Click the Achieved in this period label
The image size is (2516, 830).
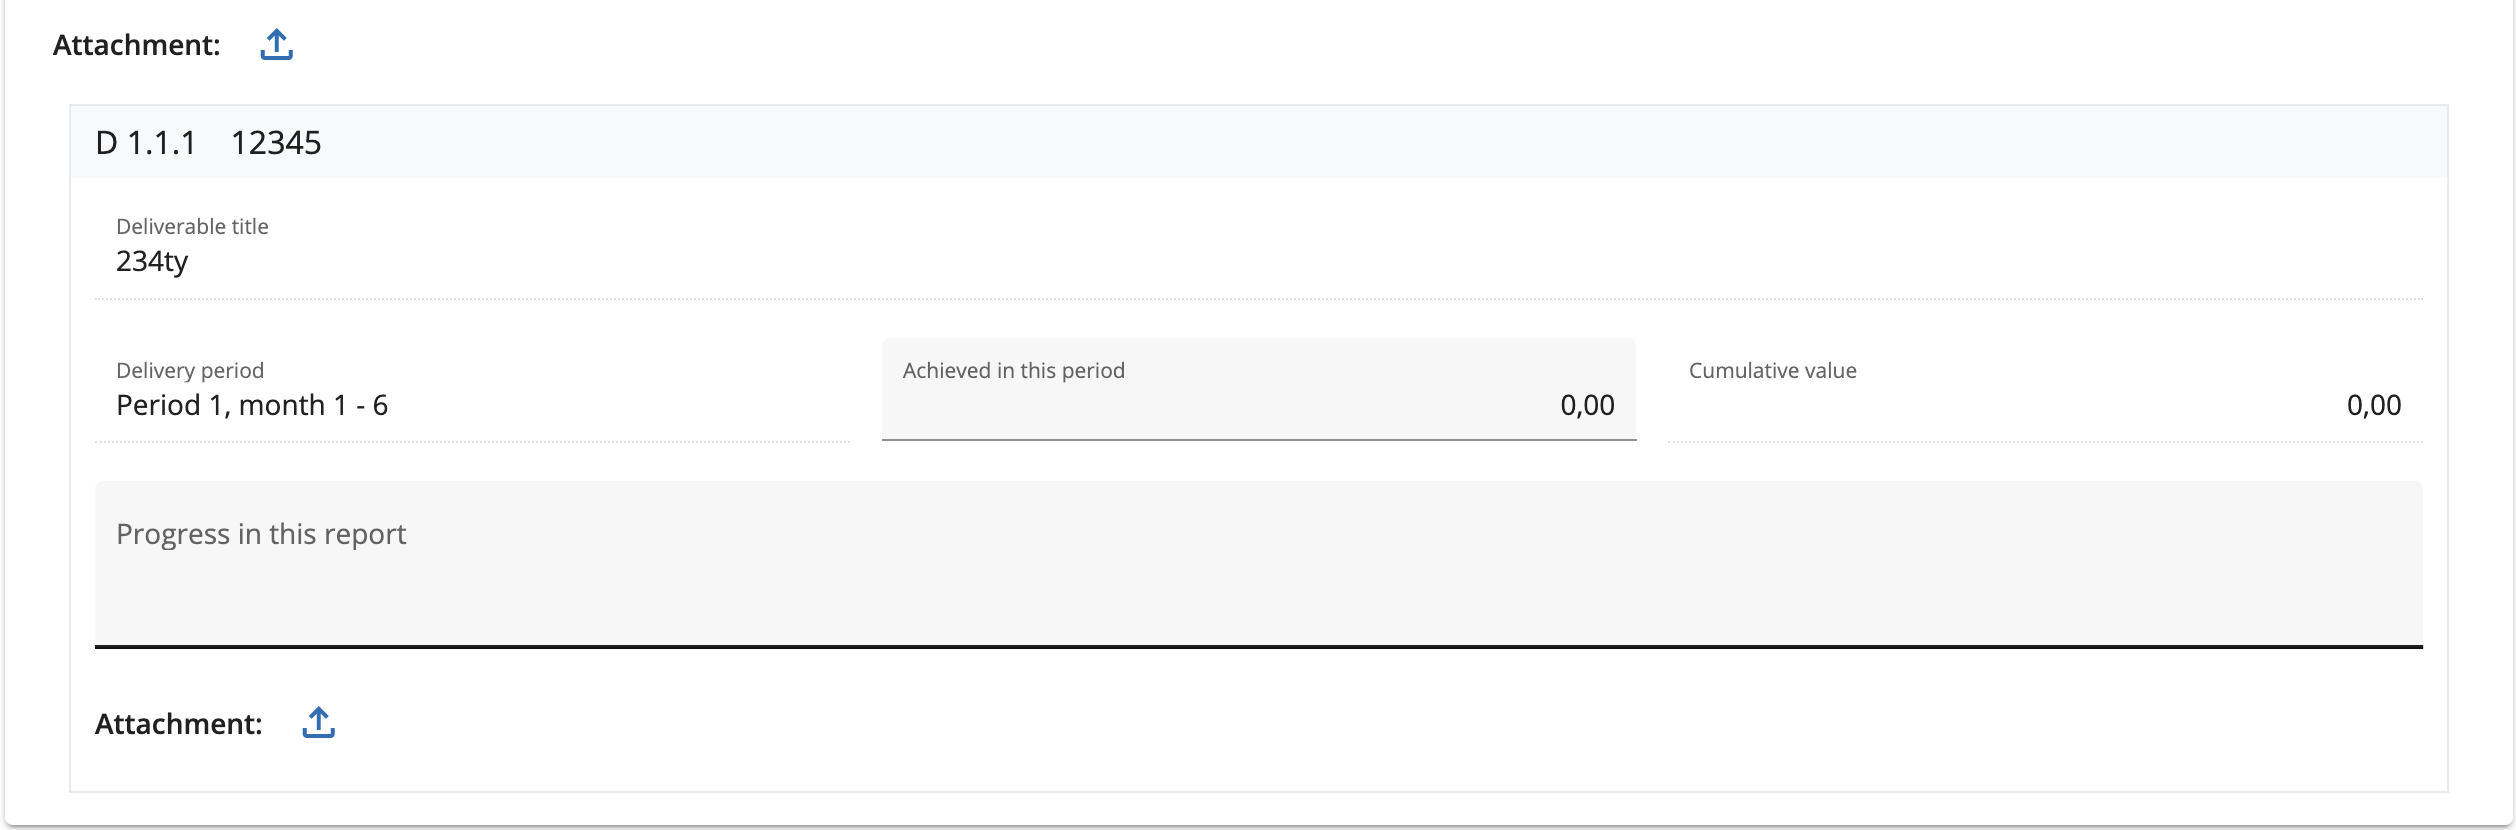click(x=1013, y=371)
